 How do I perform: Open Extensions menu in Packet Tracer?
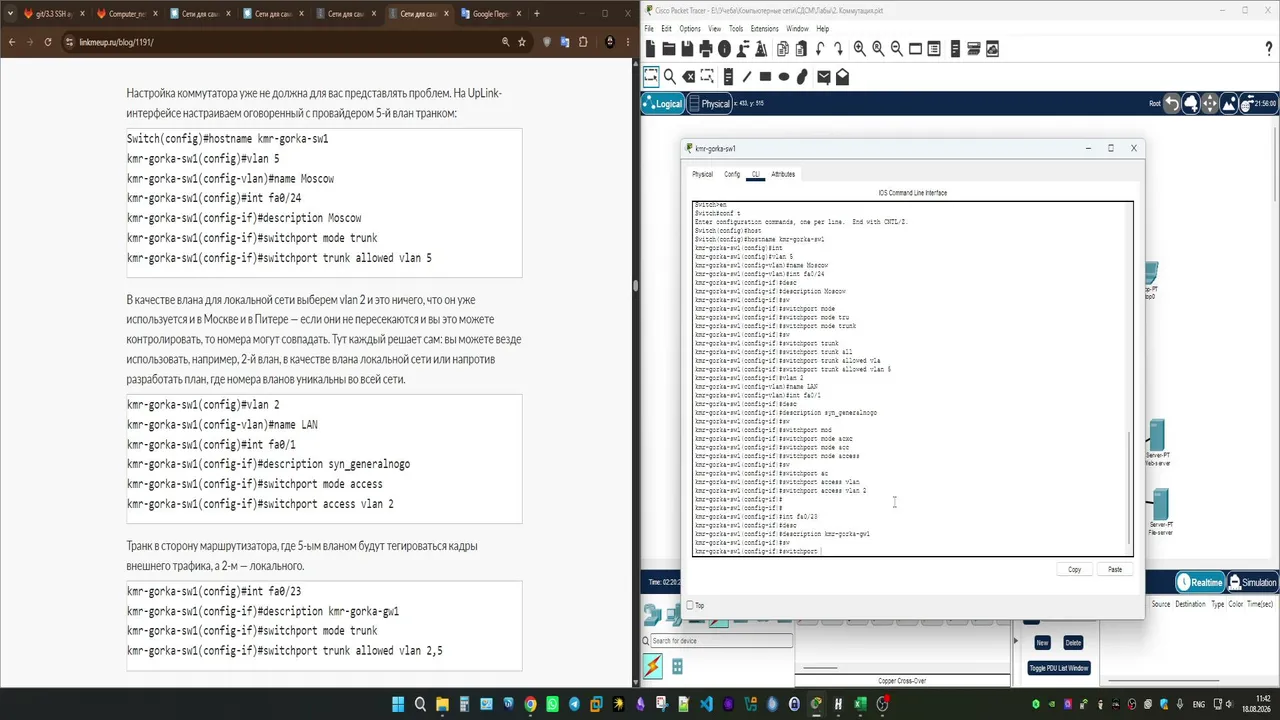pyautogui.click(x=764, y=29)
